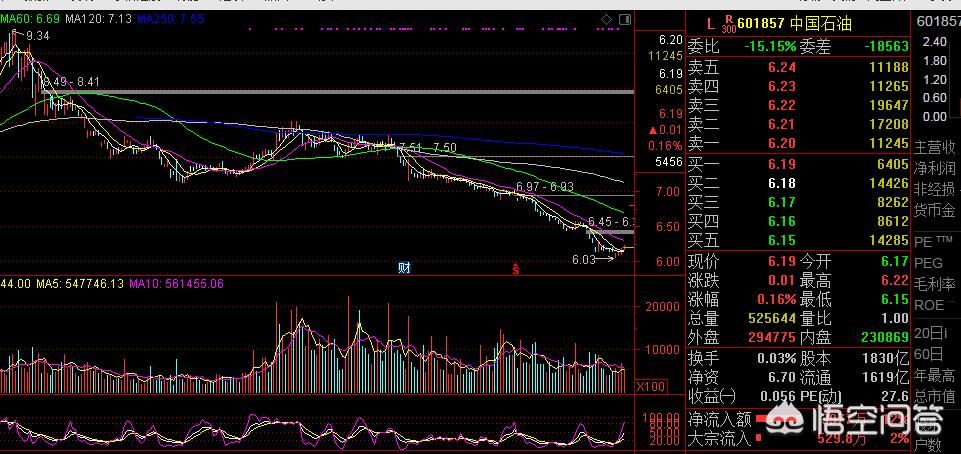The width and height of the screenshot is (961, 454).
Task: Click the MA5 volume indicator label
Action: [83, 284]
